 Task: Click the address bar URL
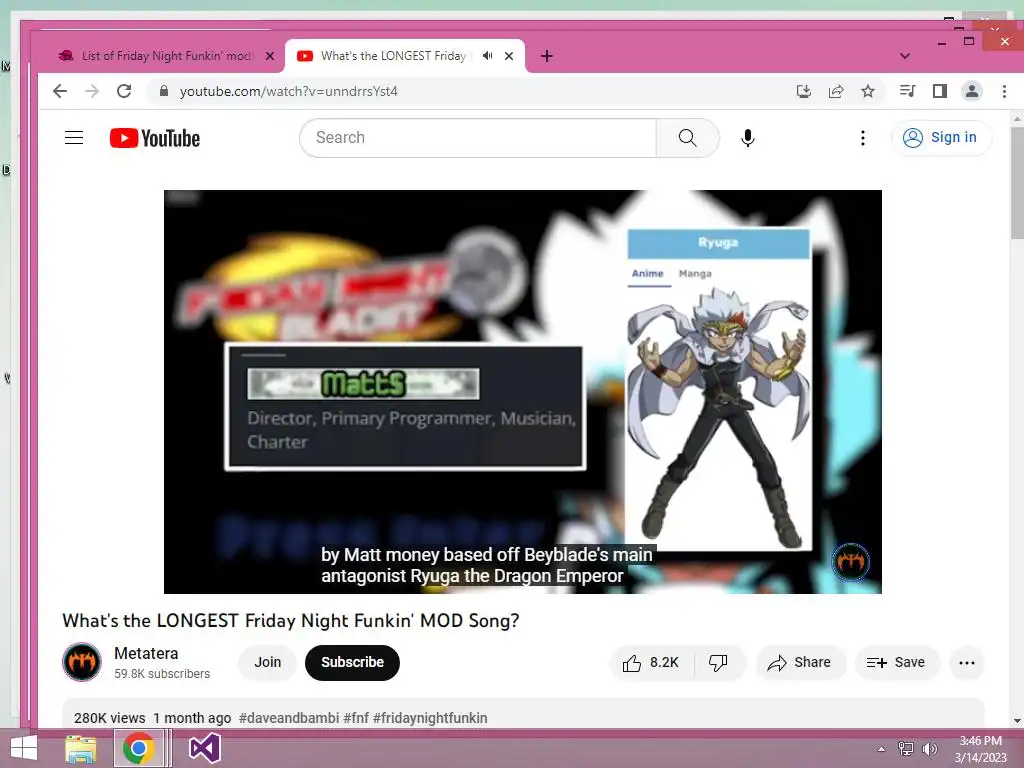pos(289,91)
